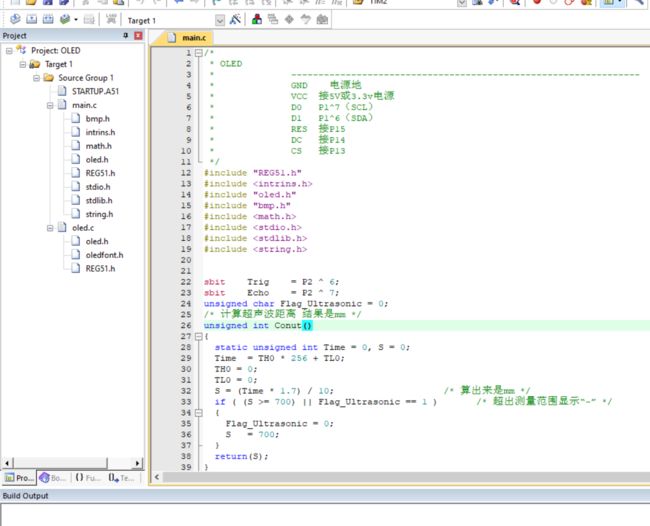Click the Build target icon
Viewport: 650px width, 526px height.
[32, 19]
